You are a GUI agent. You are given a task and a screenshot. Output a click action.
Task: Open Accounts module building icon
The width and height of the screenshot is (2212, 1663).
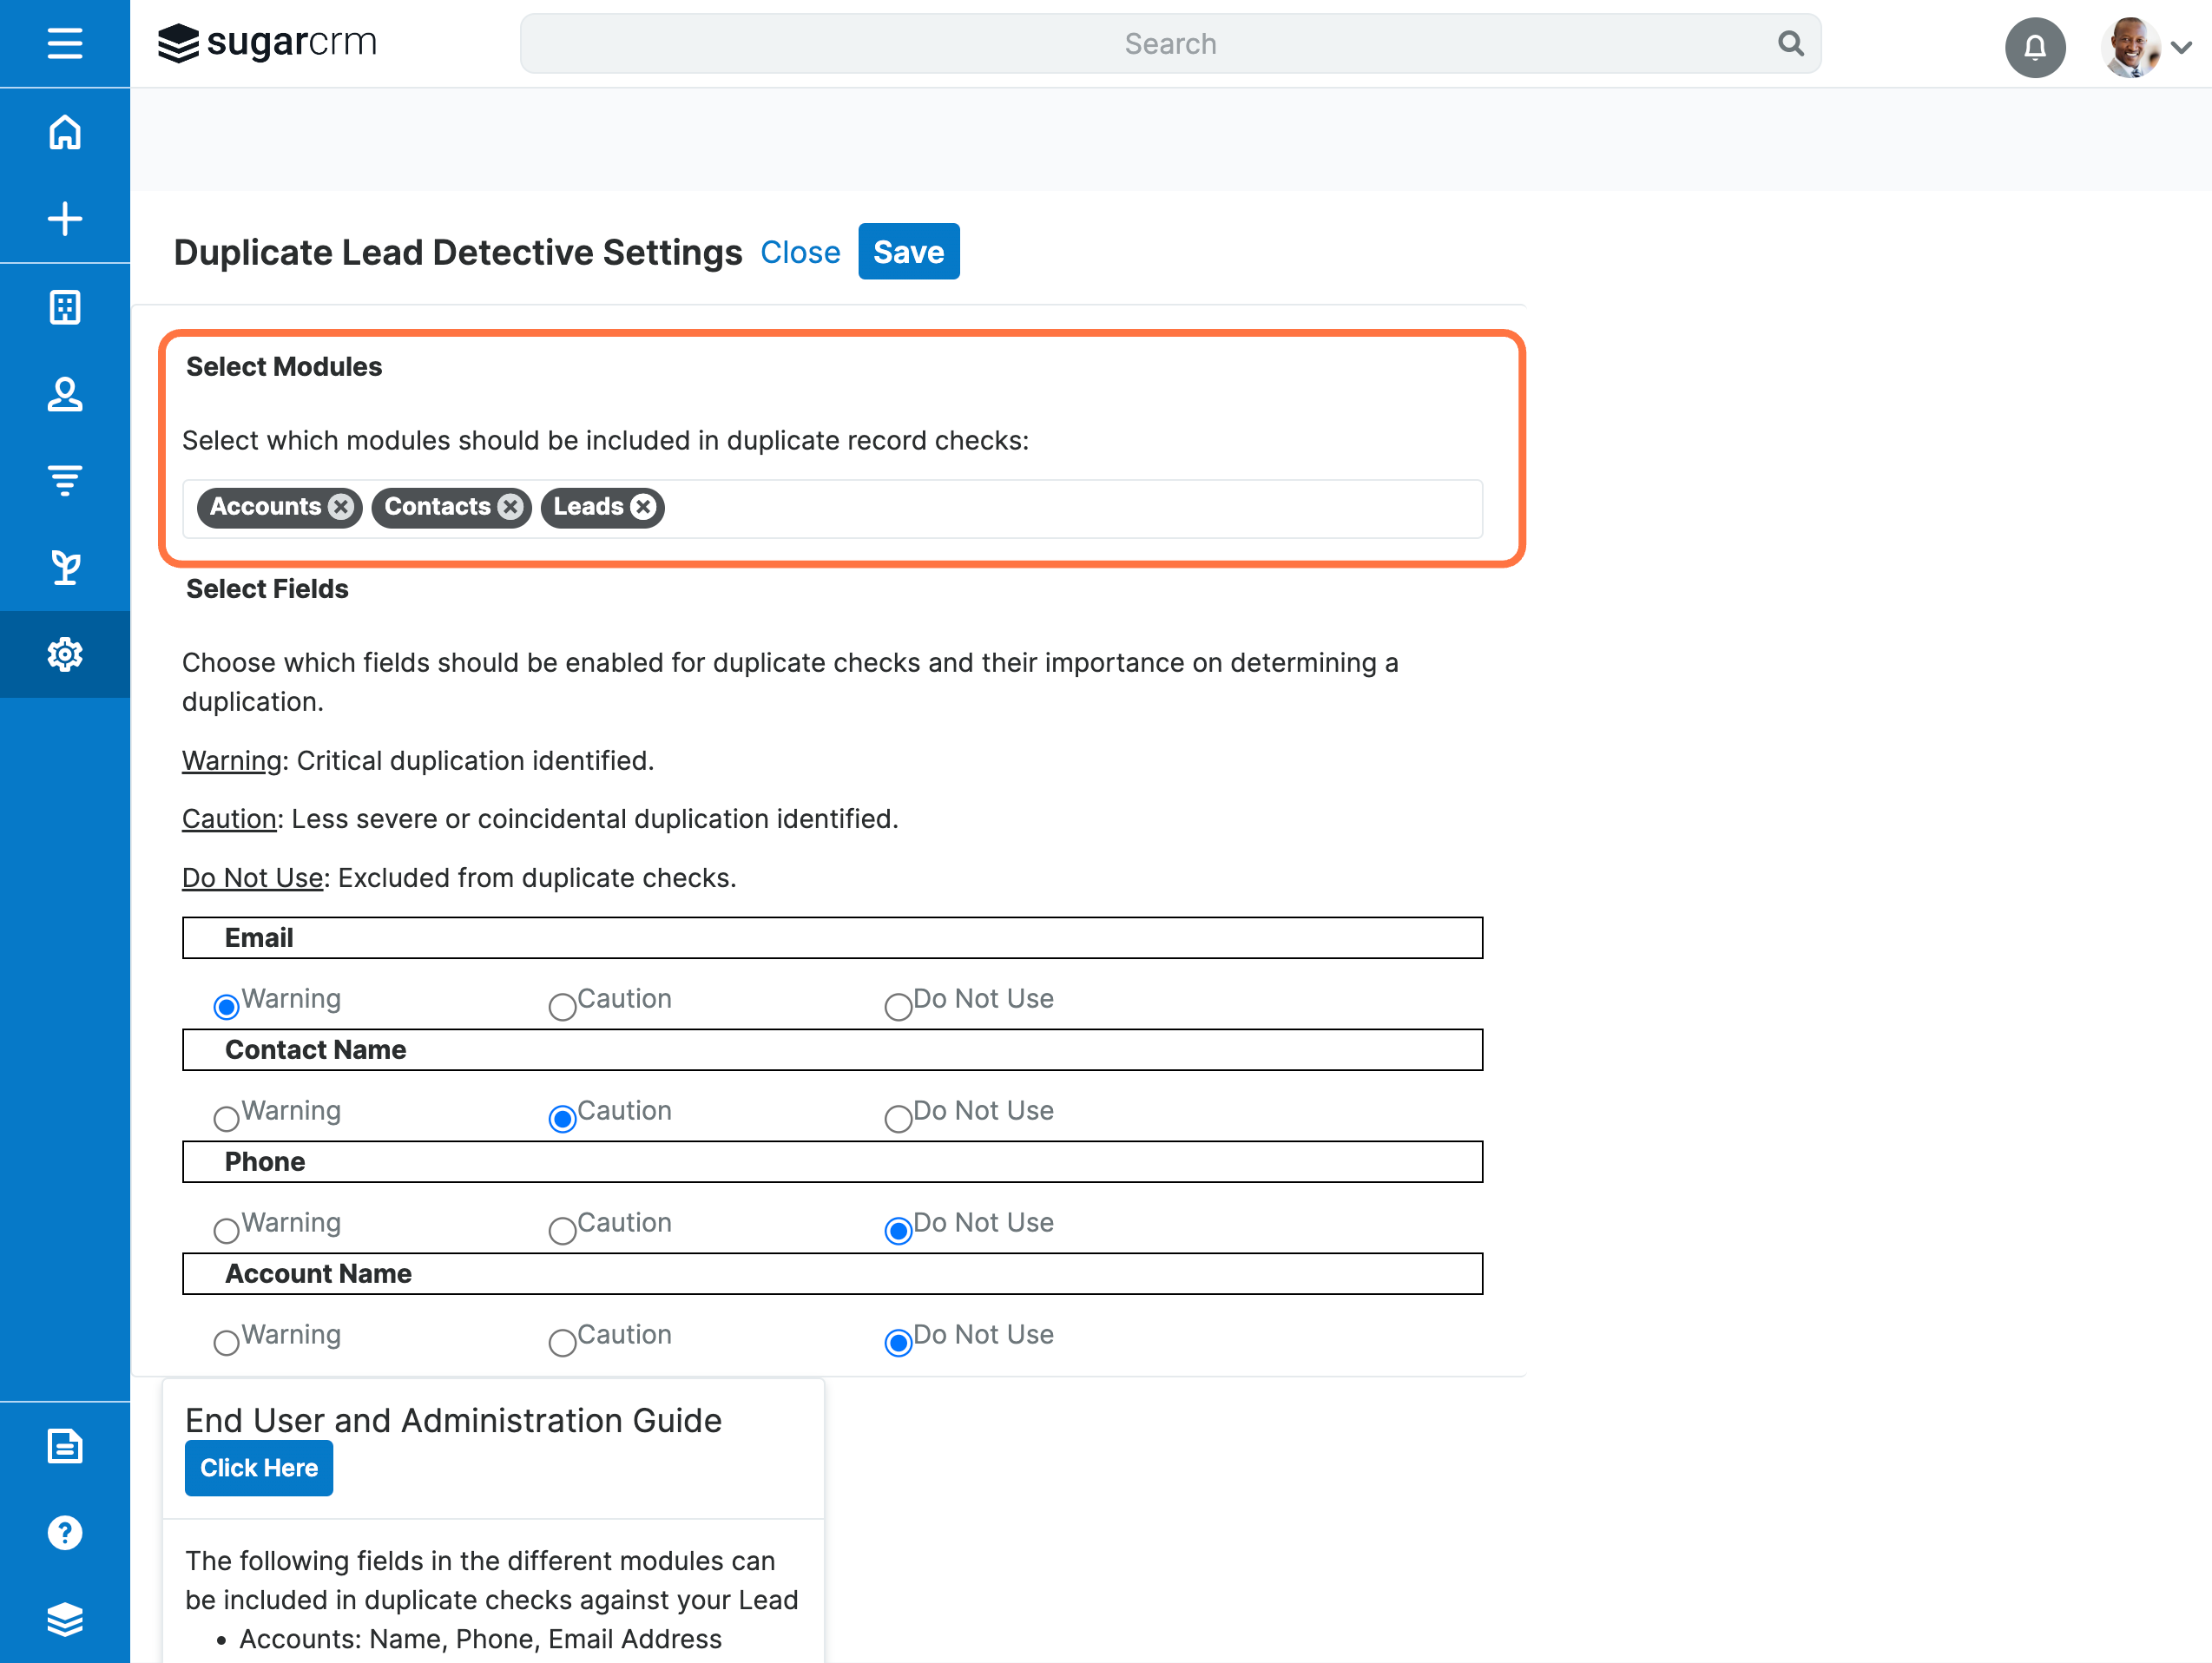click(65, 307)
